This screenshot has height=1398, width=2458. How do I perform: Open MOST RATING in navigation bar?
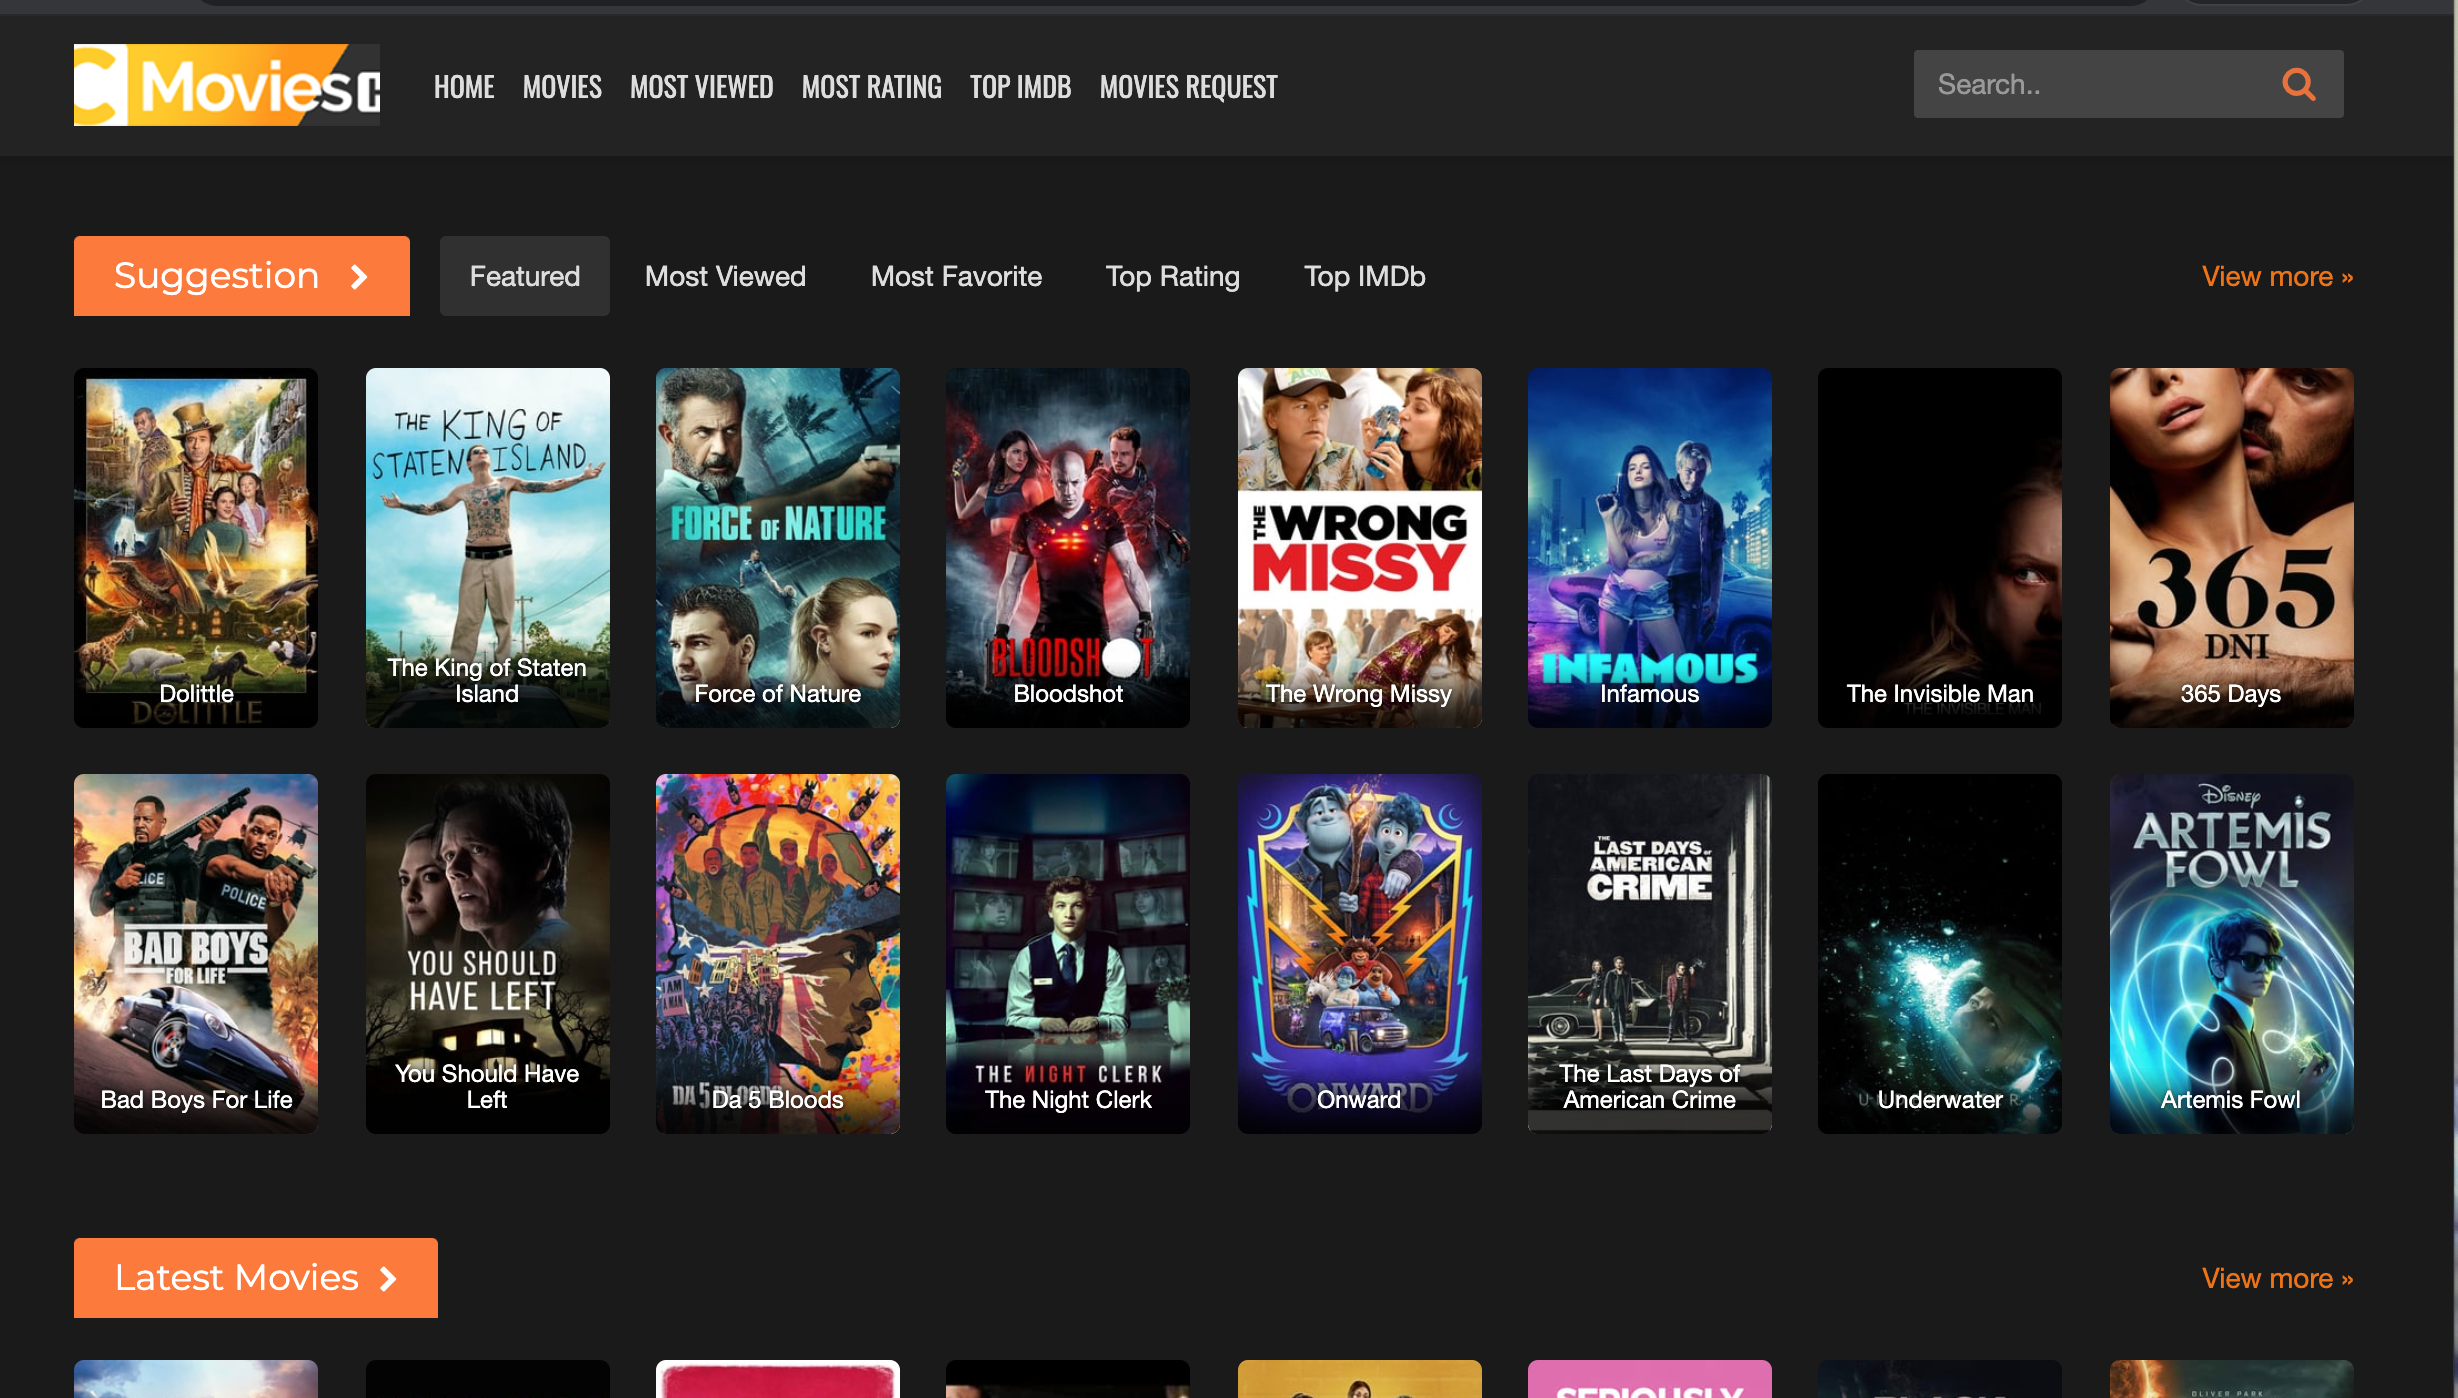click(871, 87)
